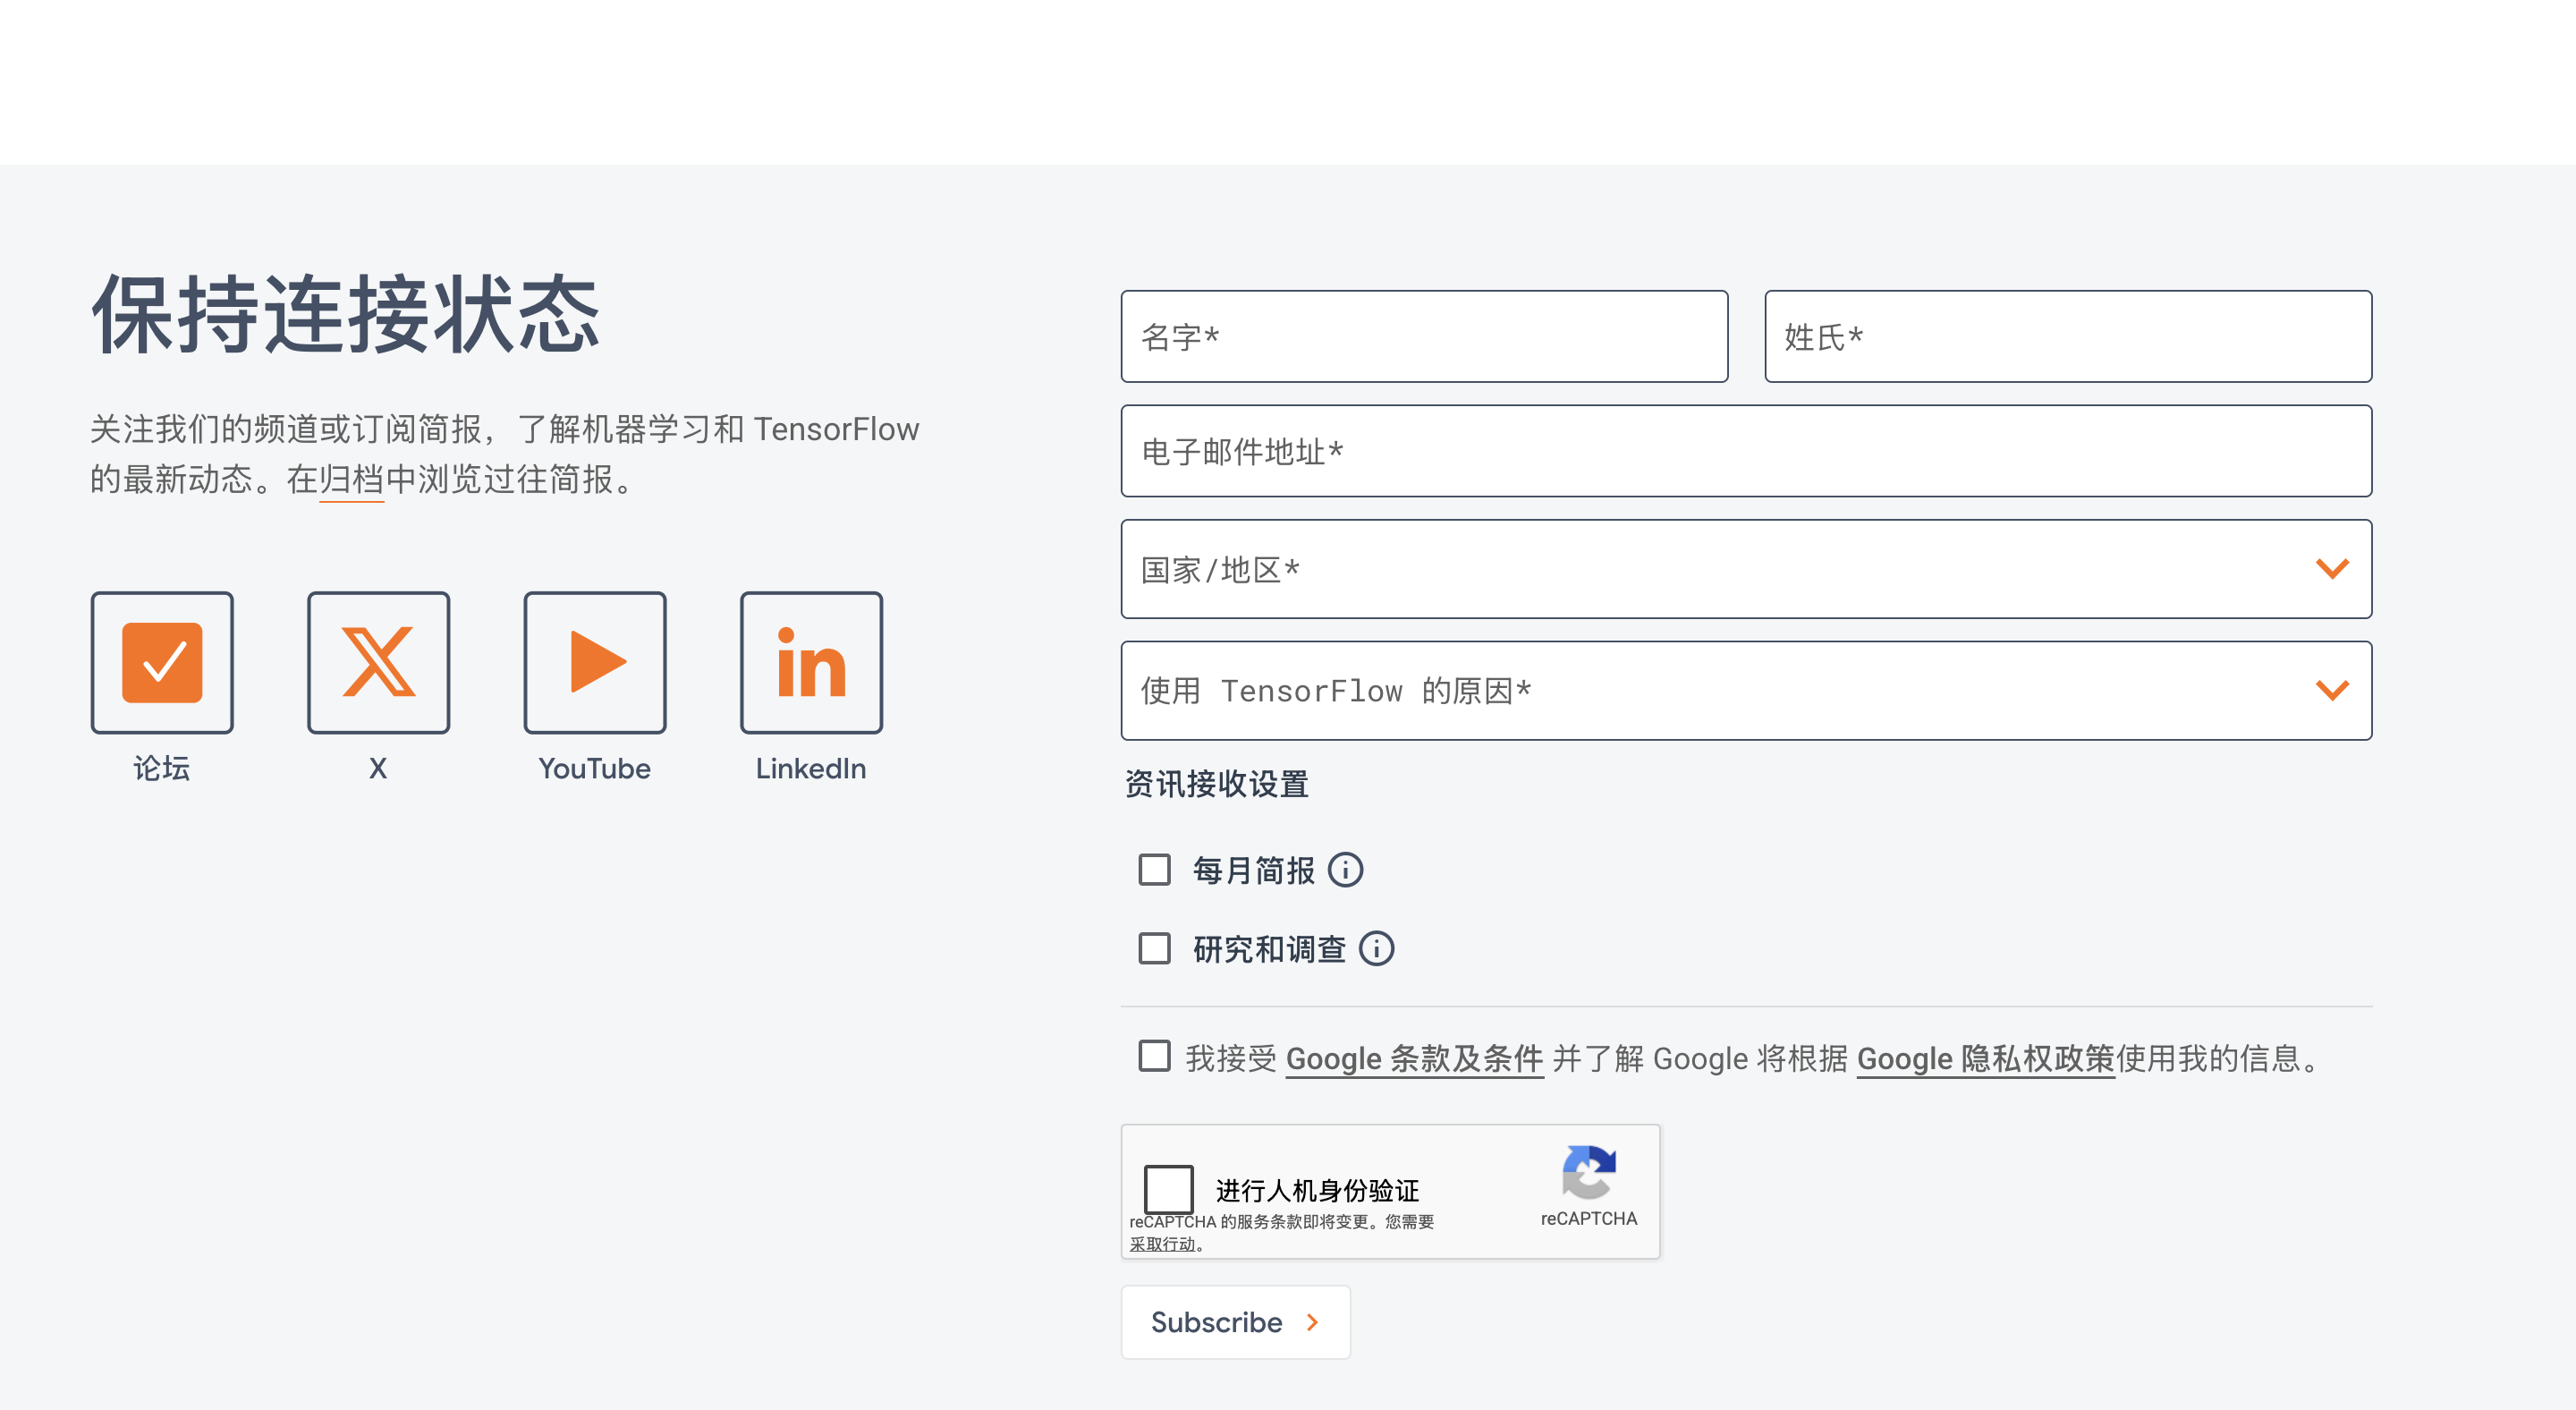
Task: Open the 论坛 forum icon
Action: coord(162,662)
